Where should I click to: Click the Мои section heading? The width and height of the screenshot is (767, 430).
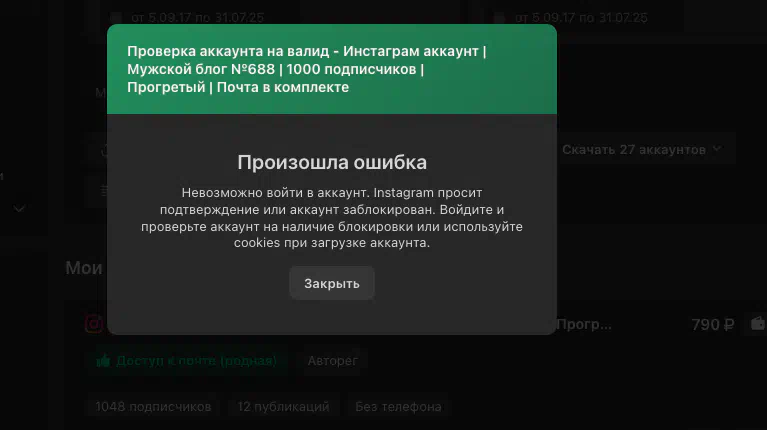(x=84, y=268)
